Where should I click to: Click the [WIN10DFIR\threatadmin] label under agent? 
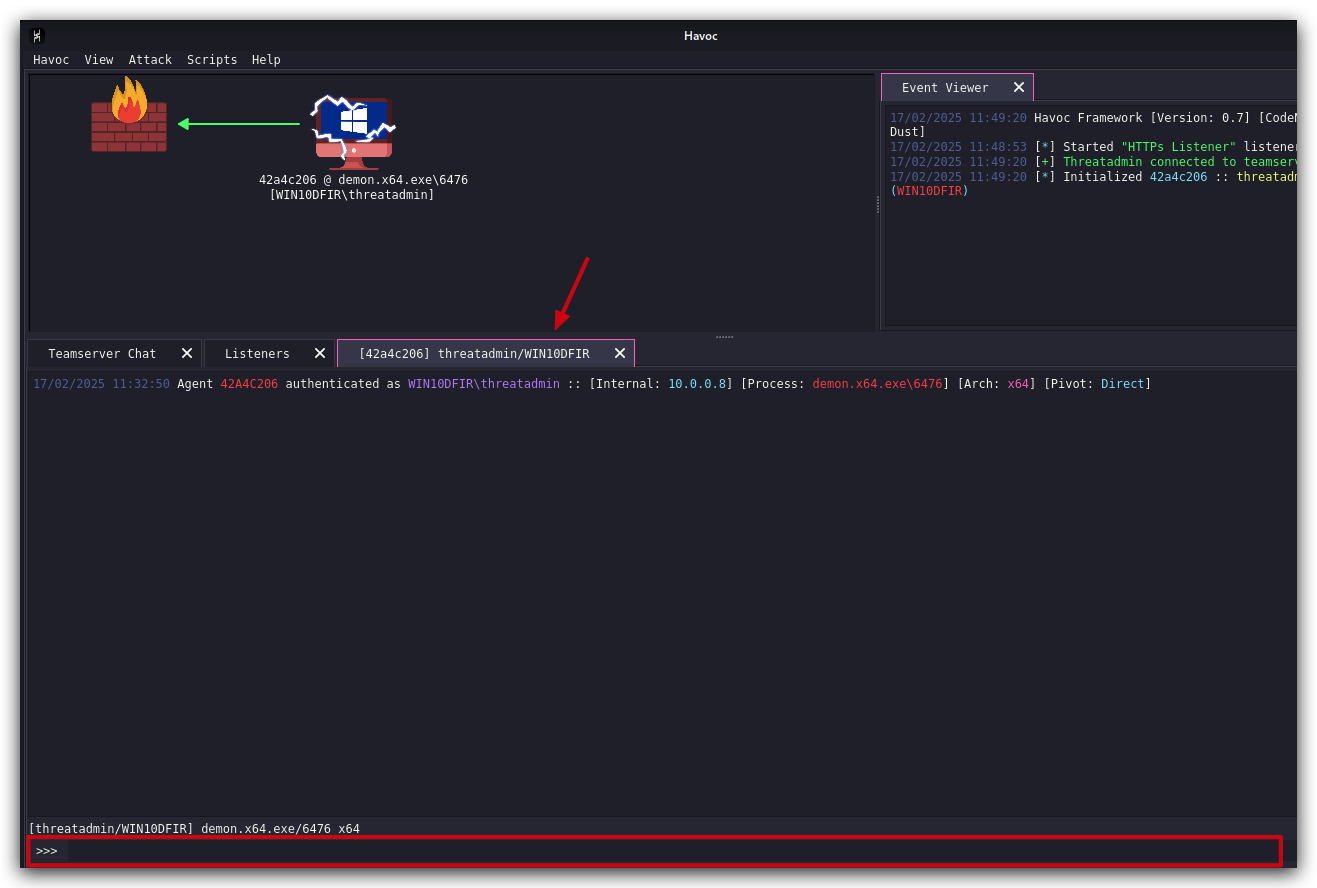pos(352,195)
